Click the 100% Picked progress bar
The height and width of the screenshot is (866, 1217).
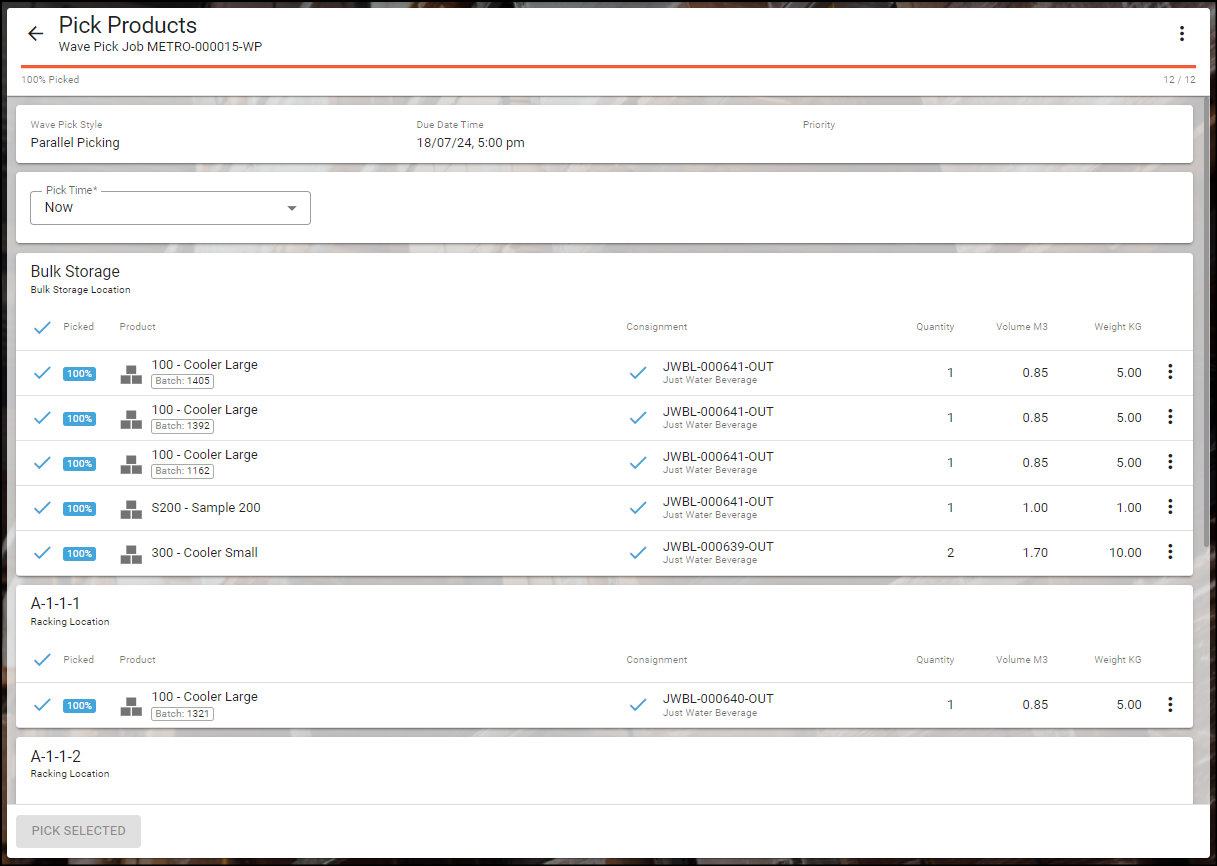point(608,66)
